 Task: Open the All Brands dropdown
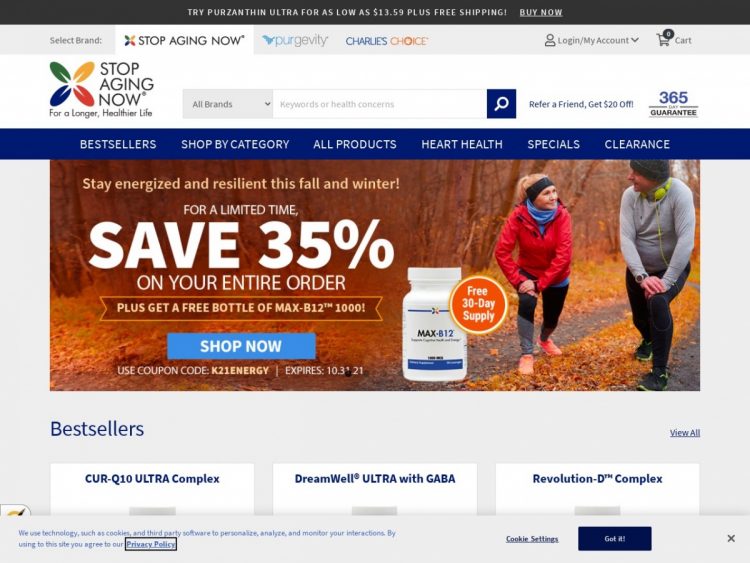[x=228, y=104]
